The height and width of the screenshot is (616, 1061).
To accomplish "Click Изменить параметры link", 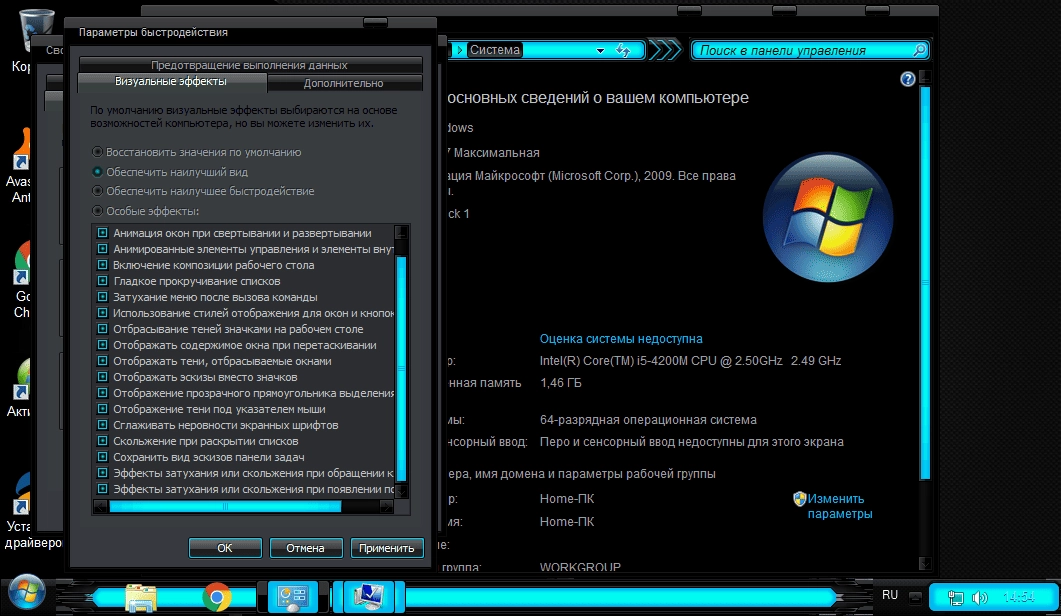I will (840, 506).
